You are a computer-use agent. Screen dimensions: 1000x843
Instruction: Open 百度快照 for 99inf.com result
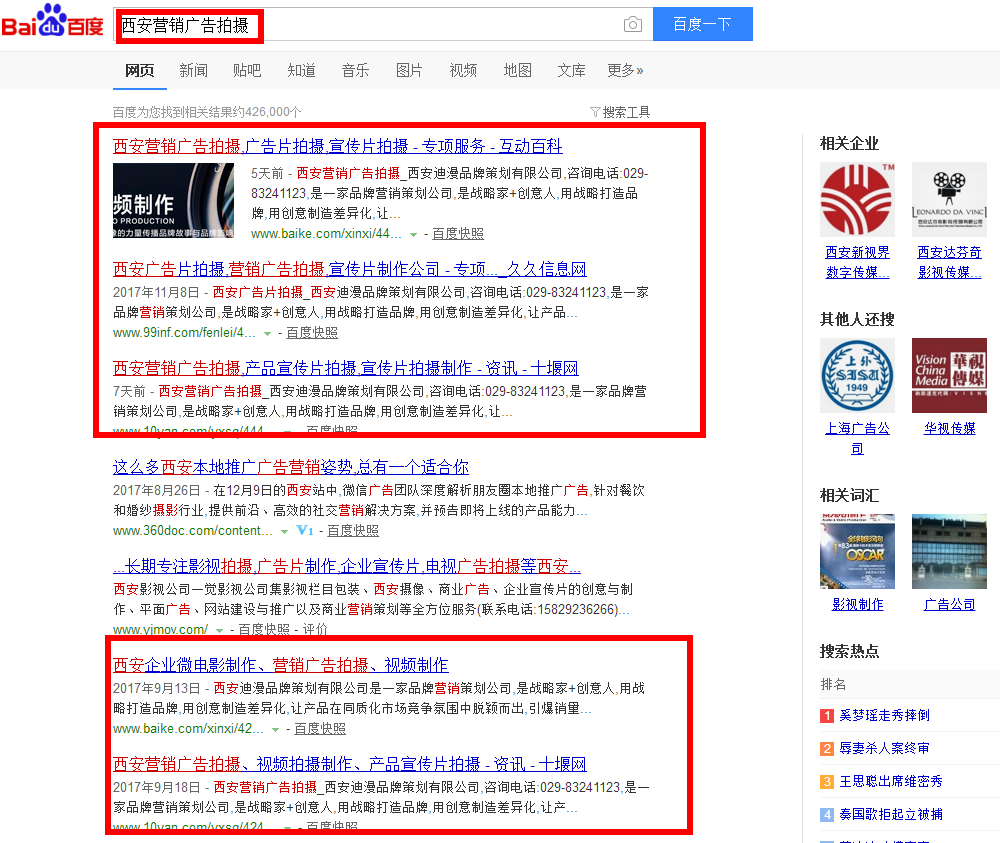click(x=312, y=333)
